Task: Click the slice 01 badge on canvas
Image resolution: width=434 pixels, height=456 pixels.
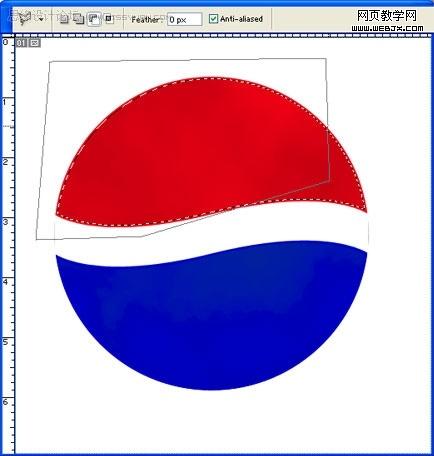Action: (x=22, y=43)
